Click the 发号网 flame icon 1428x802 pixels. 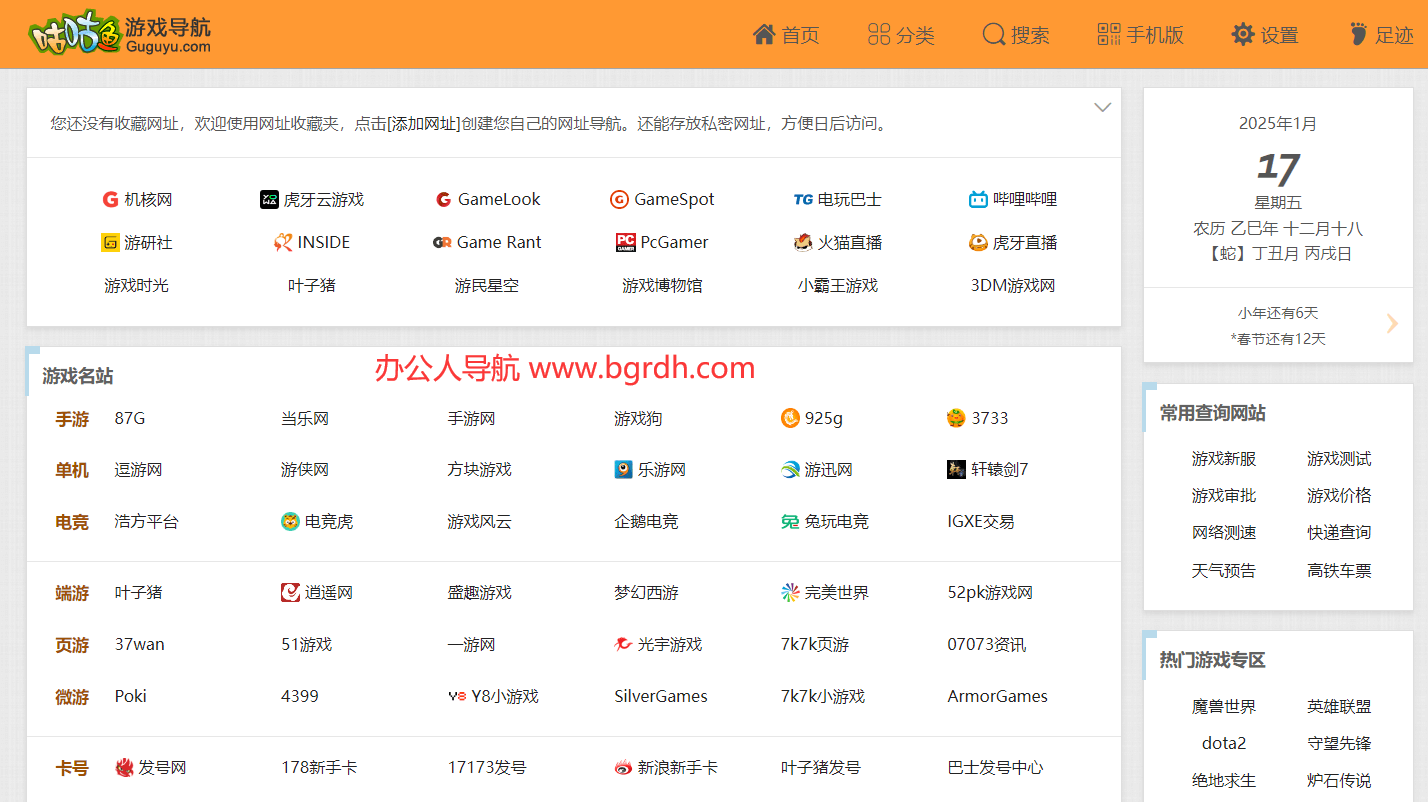click(x=124, y=767)
